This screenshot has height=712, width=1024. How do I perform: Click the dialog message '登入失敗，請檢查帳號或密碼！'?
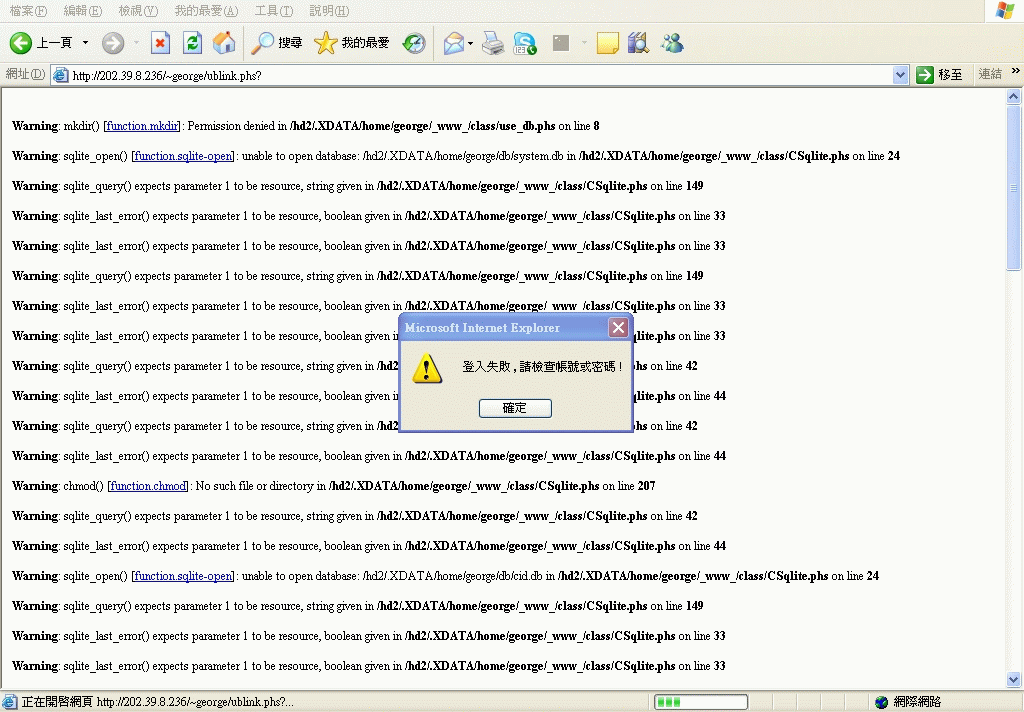pos(543,367)
